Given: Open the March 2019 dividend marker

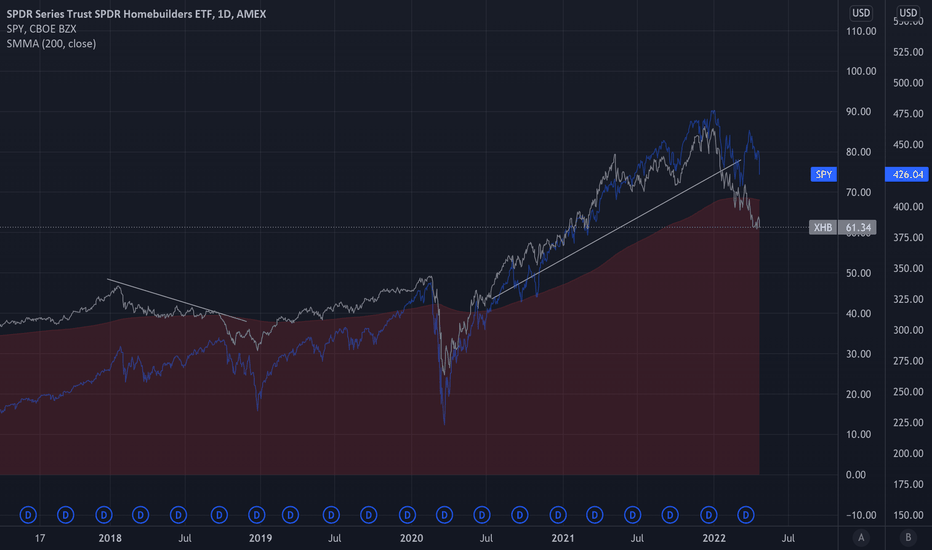Looking at the screenshot, I should (290, 514).
